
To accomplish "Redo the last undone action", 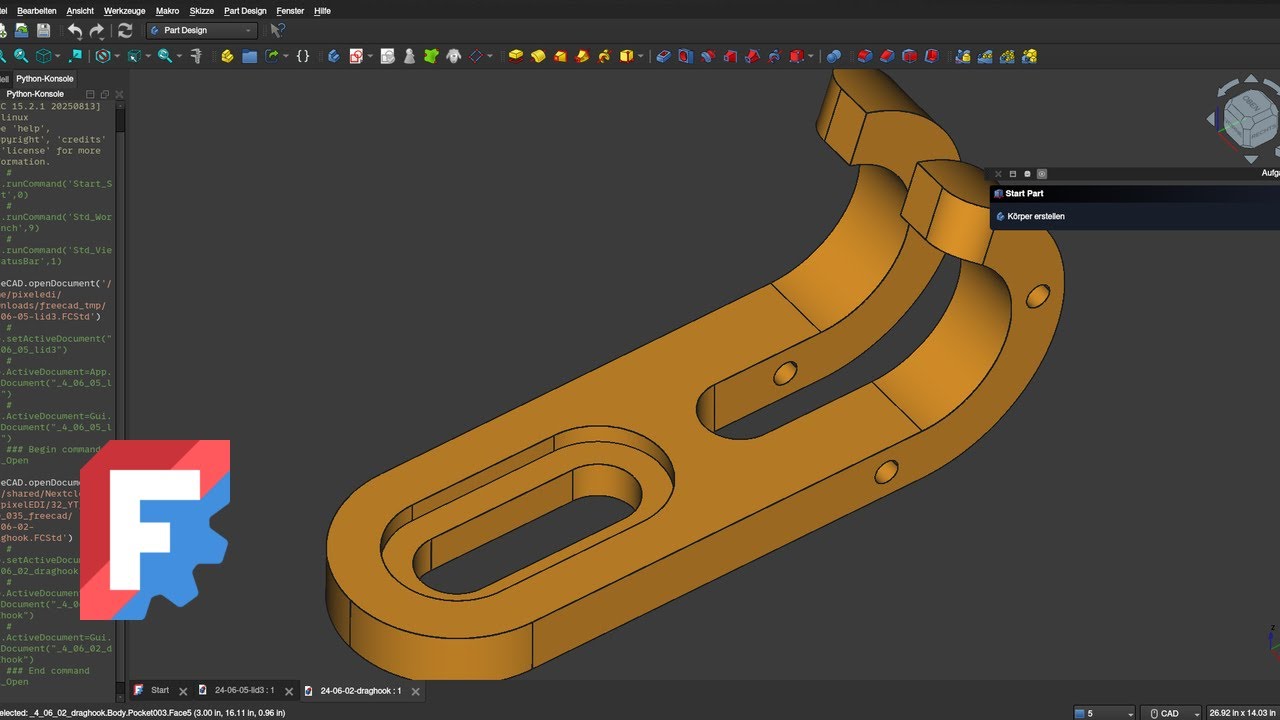I will [x=97, y=31].
